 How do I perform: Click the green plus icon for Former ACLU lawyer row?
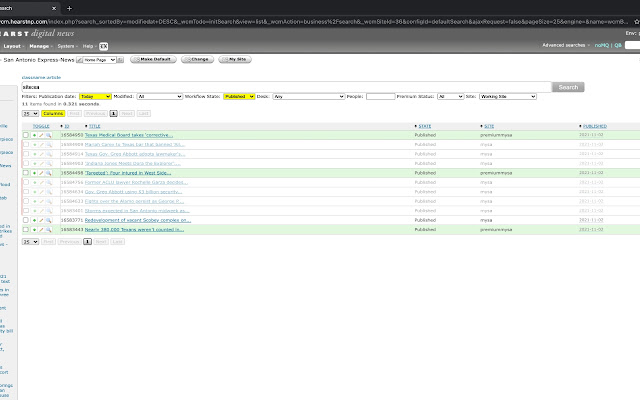click(34, 182)
